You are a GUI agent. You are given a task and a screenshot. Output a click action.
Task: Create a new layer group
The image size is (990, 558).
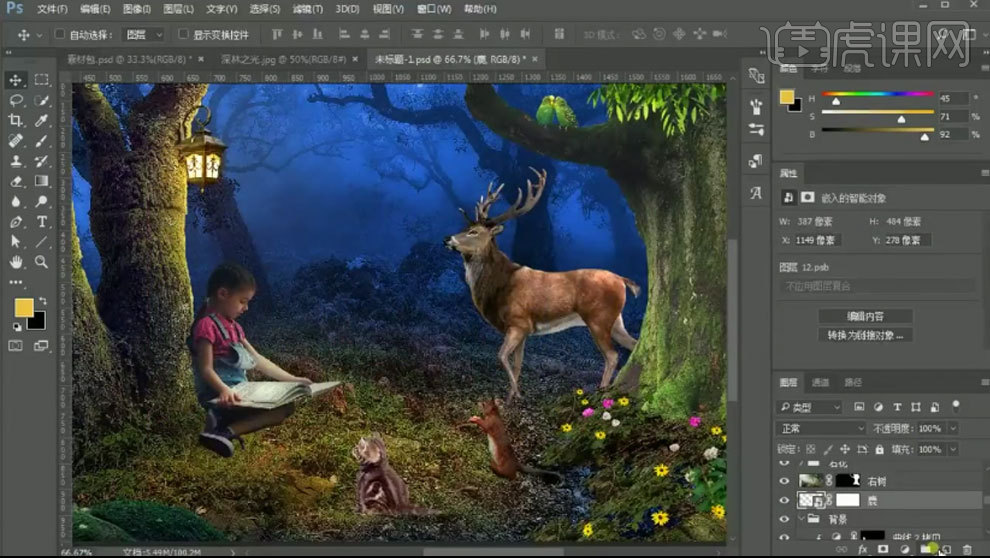(926, 549)
